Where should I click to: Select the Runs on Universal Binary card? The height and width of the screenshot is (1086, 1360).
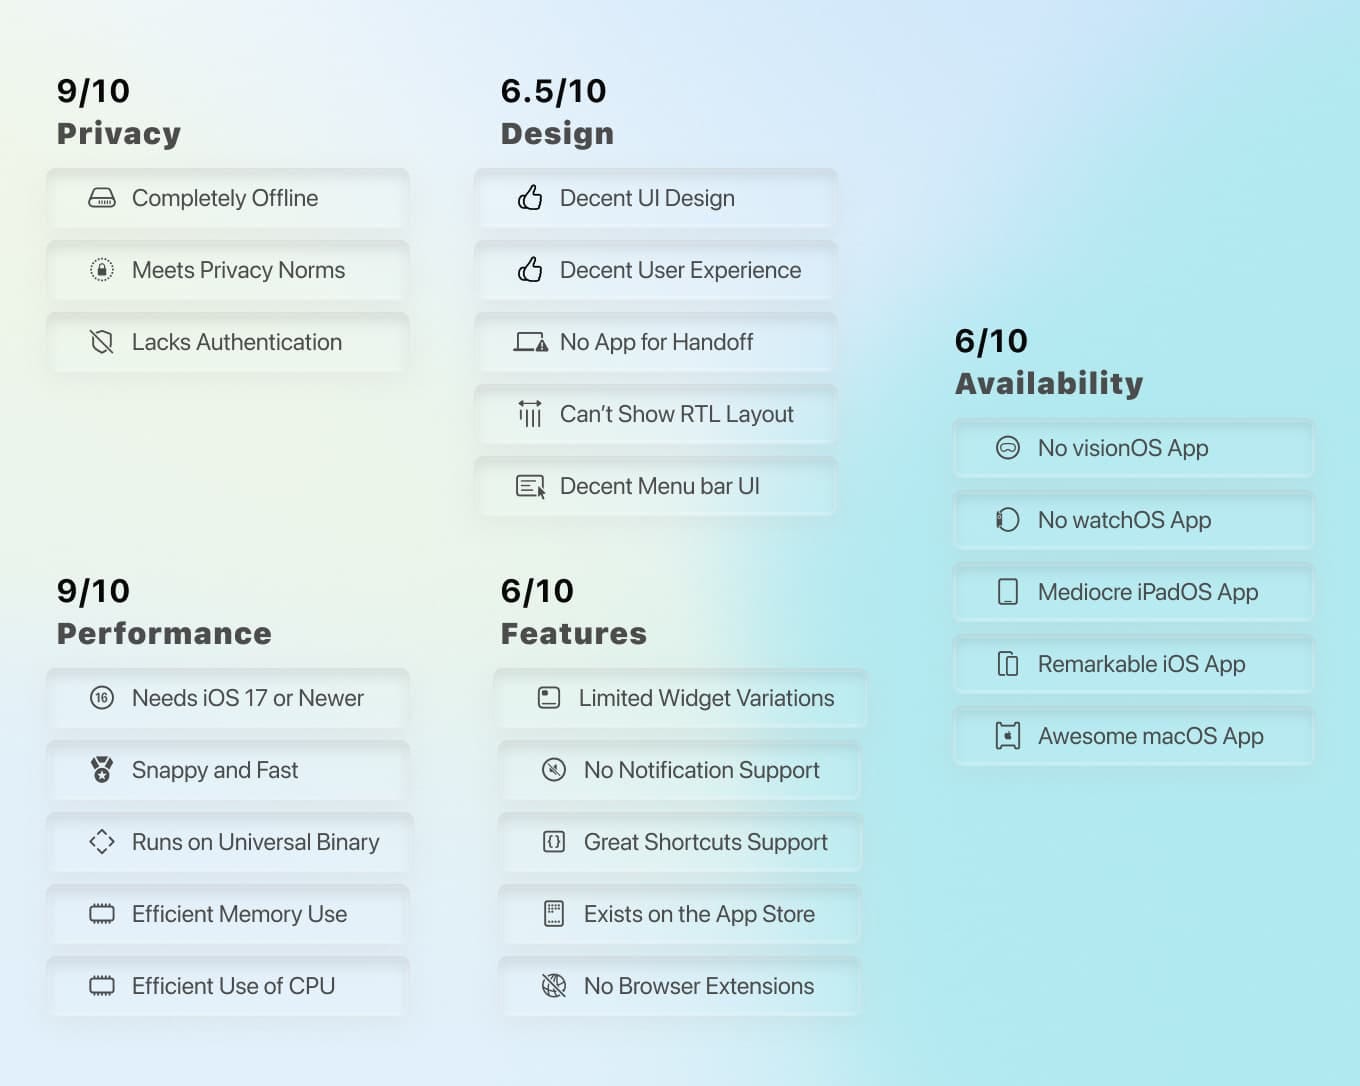(230, 842)
